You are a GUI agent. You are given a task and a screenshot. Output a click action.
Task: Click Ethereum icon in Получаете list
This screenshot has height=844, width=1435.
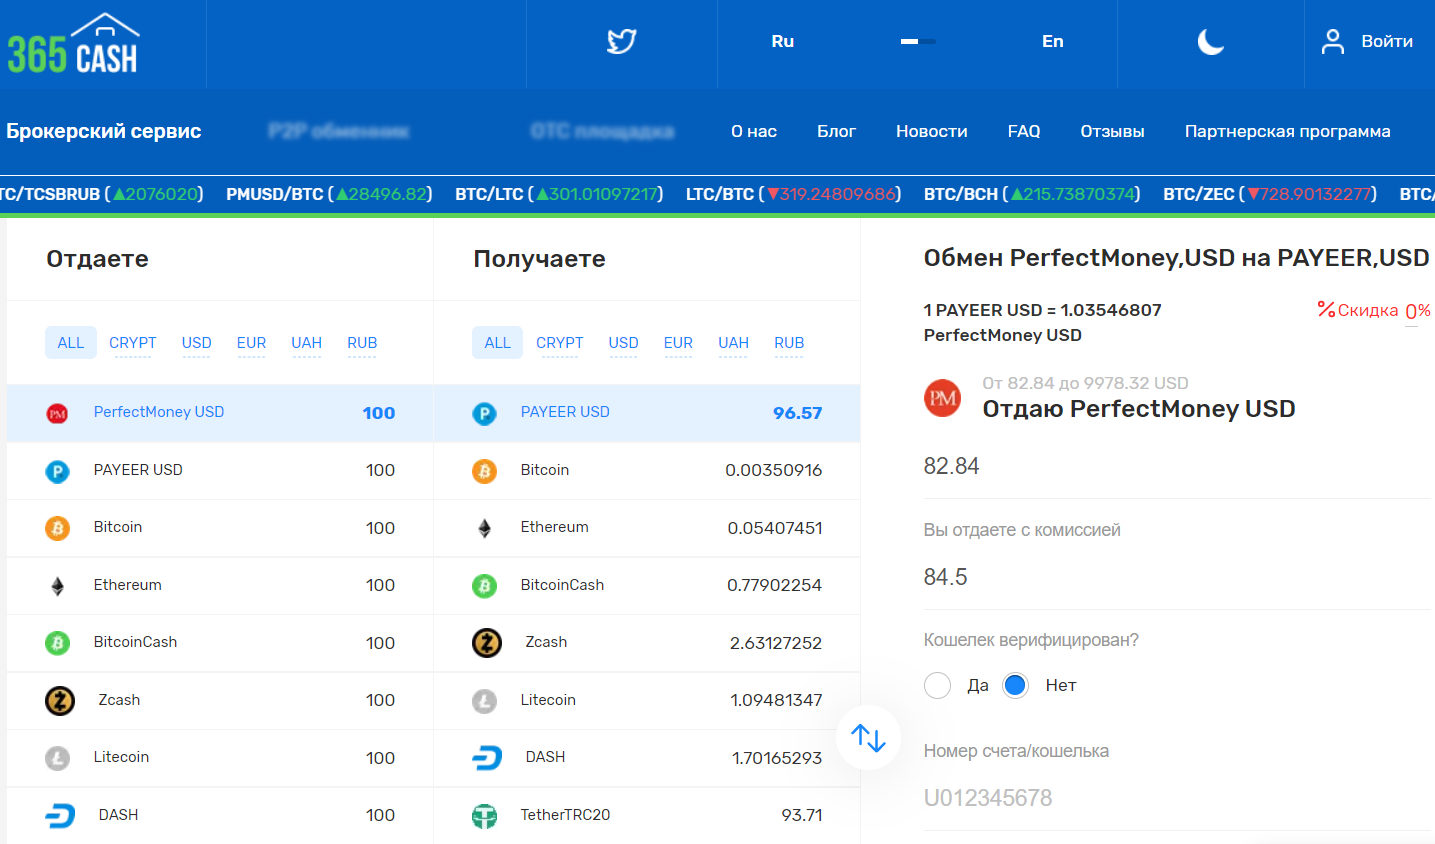485,528
